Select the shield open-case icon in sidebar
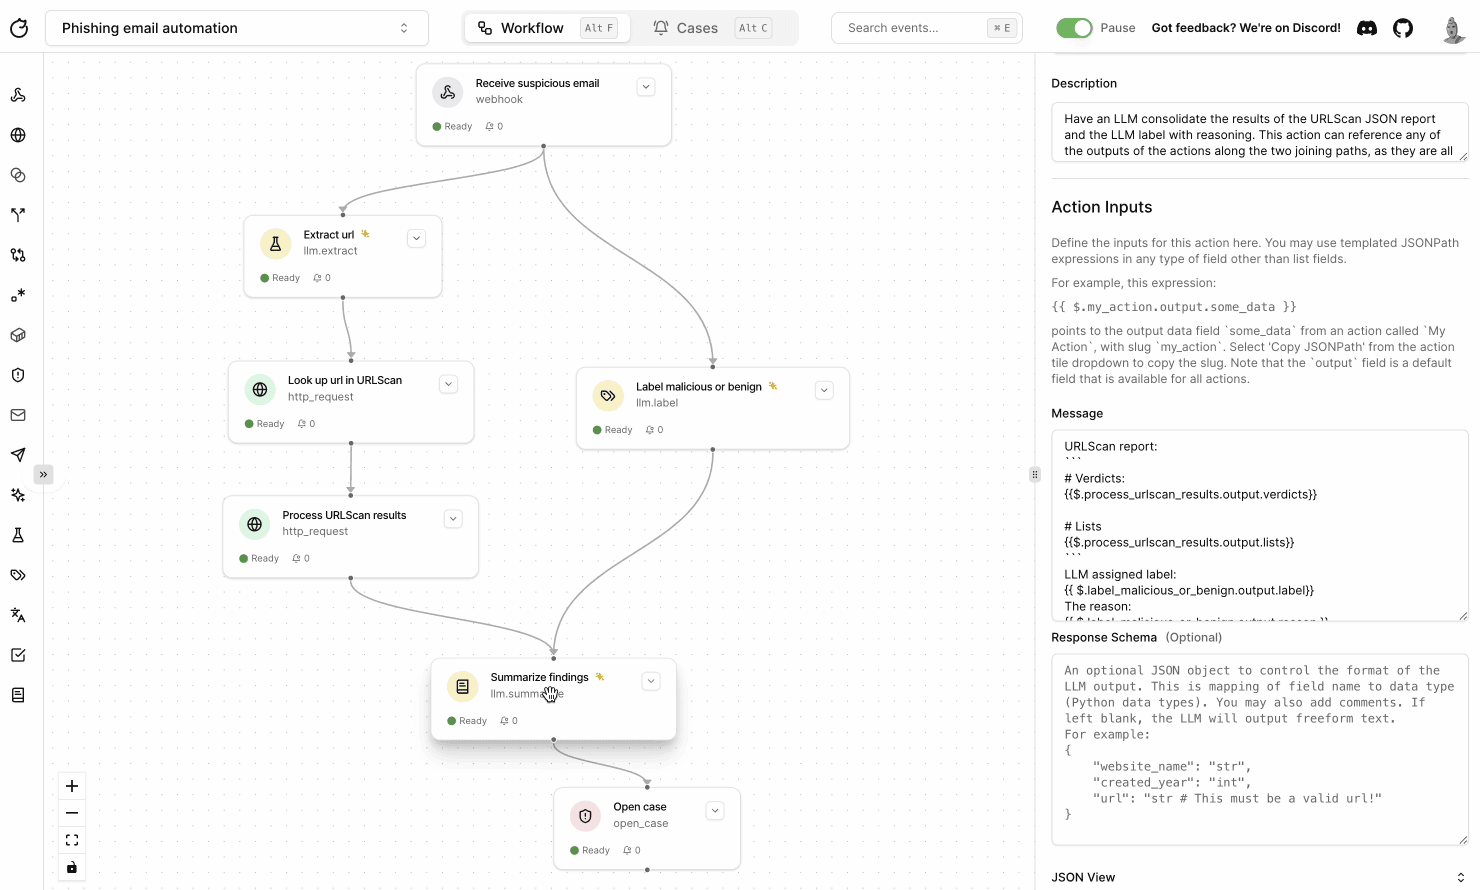 click(18, 375)
